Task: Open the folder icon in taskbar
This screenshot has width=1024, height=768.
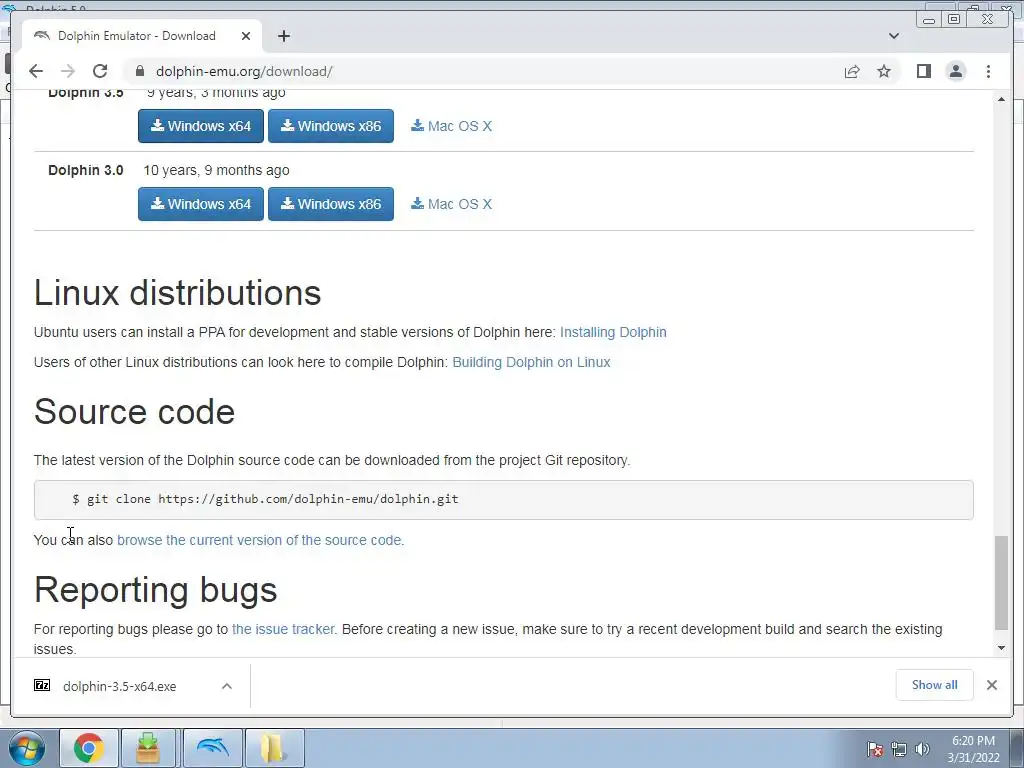Action: tap(274, 748)
